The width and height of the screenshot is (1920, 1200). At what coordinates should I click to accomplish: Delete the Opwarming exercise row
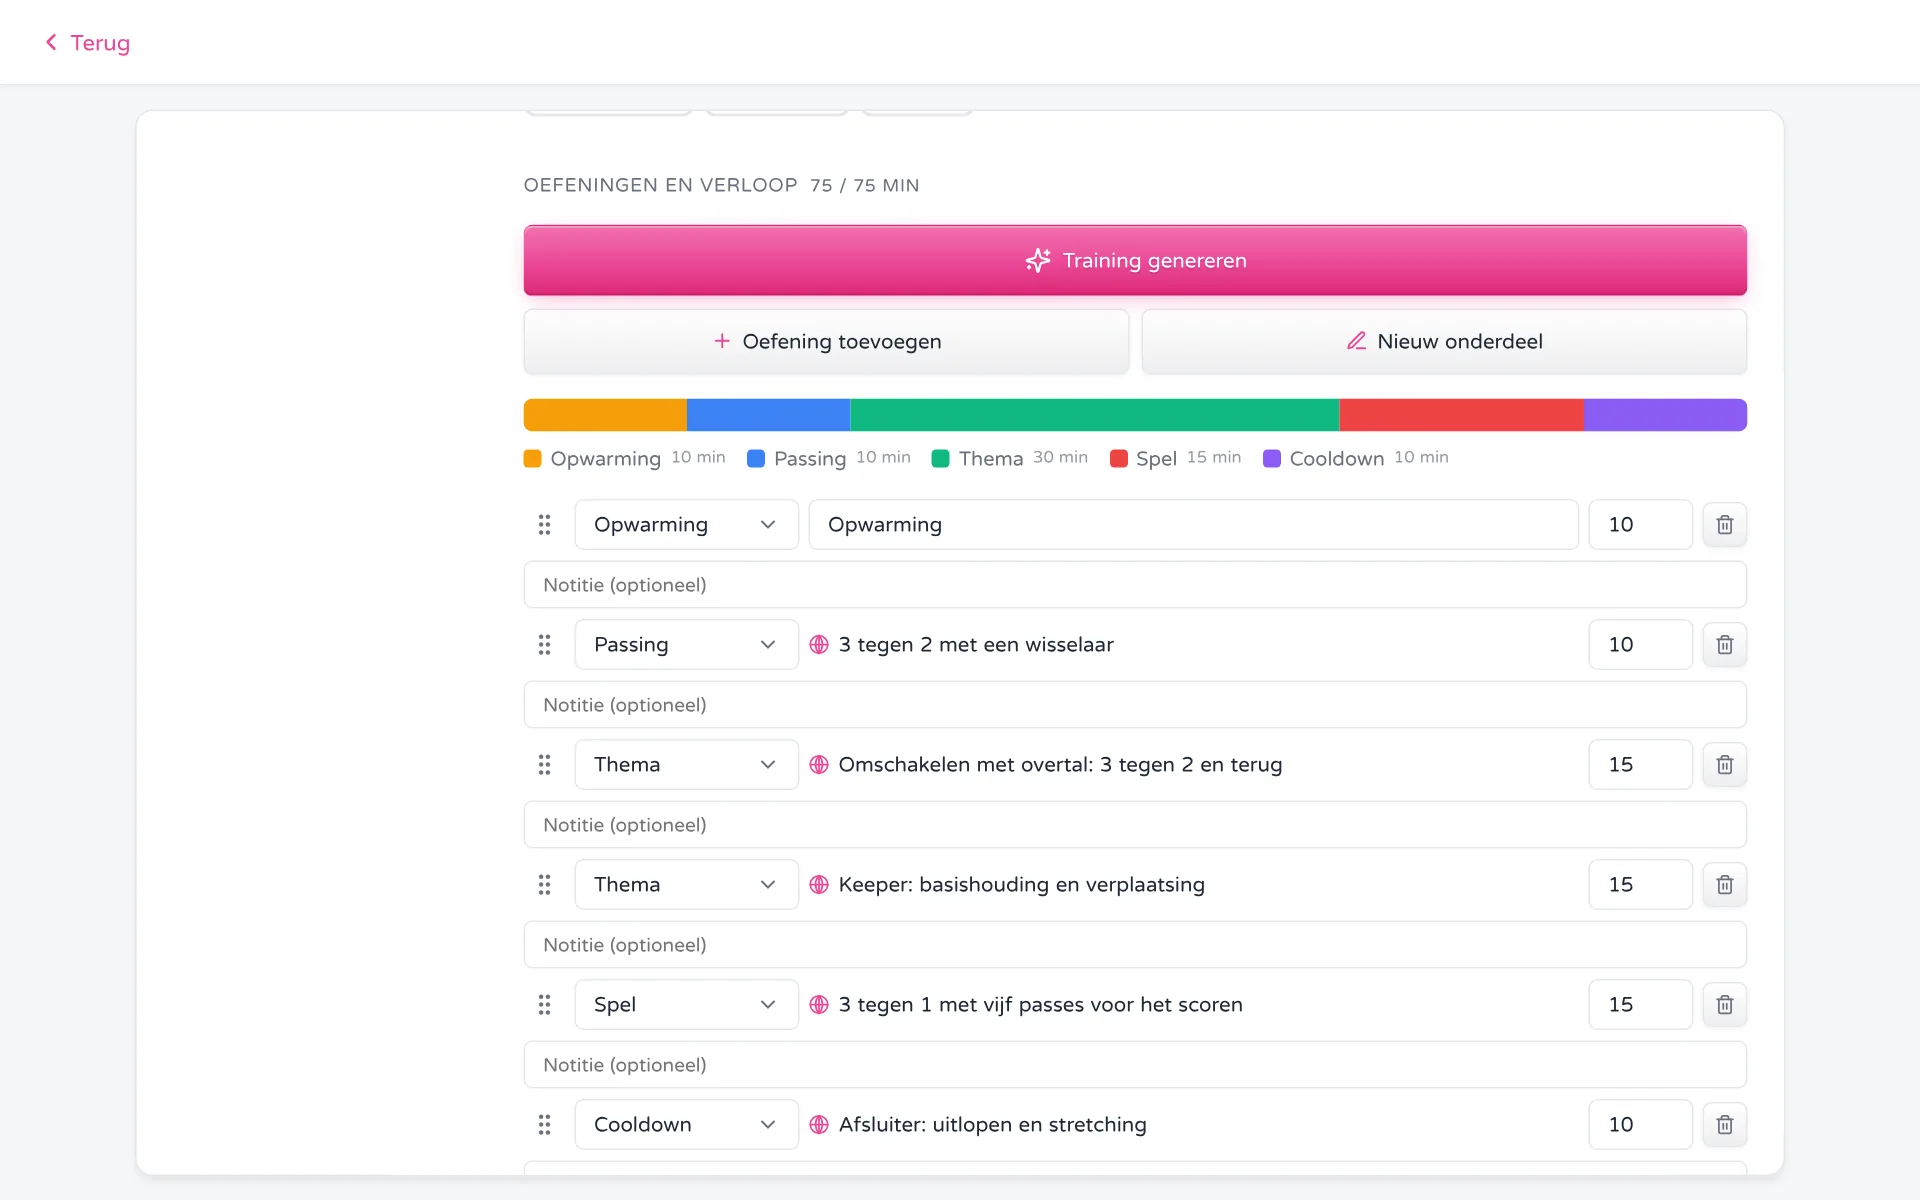pos(1724,524)
